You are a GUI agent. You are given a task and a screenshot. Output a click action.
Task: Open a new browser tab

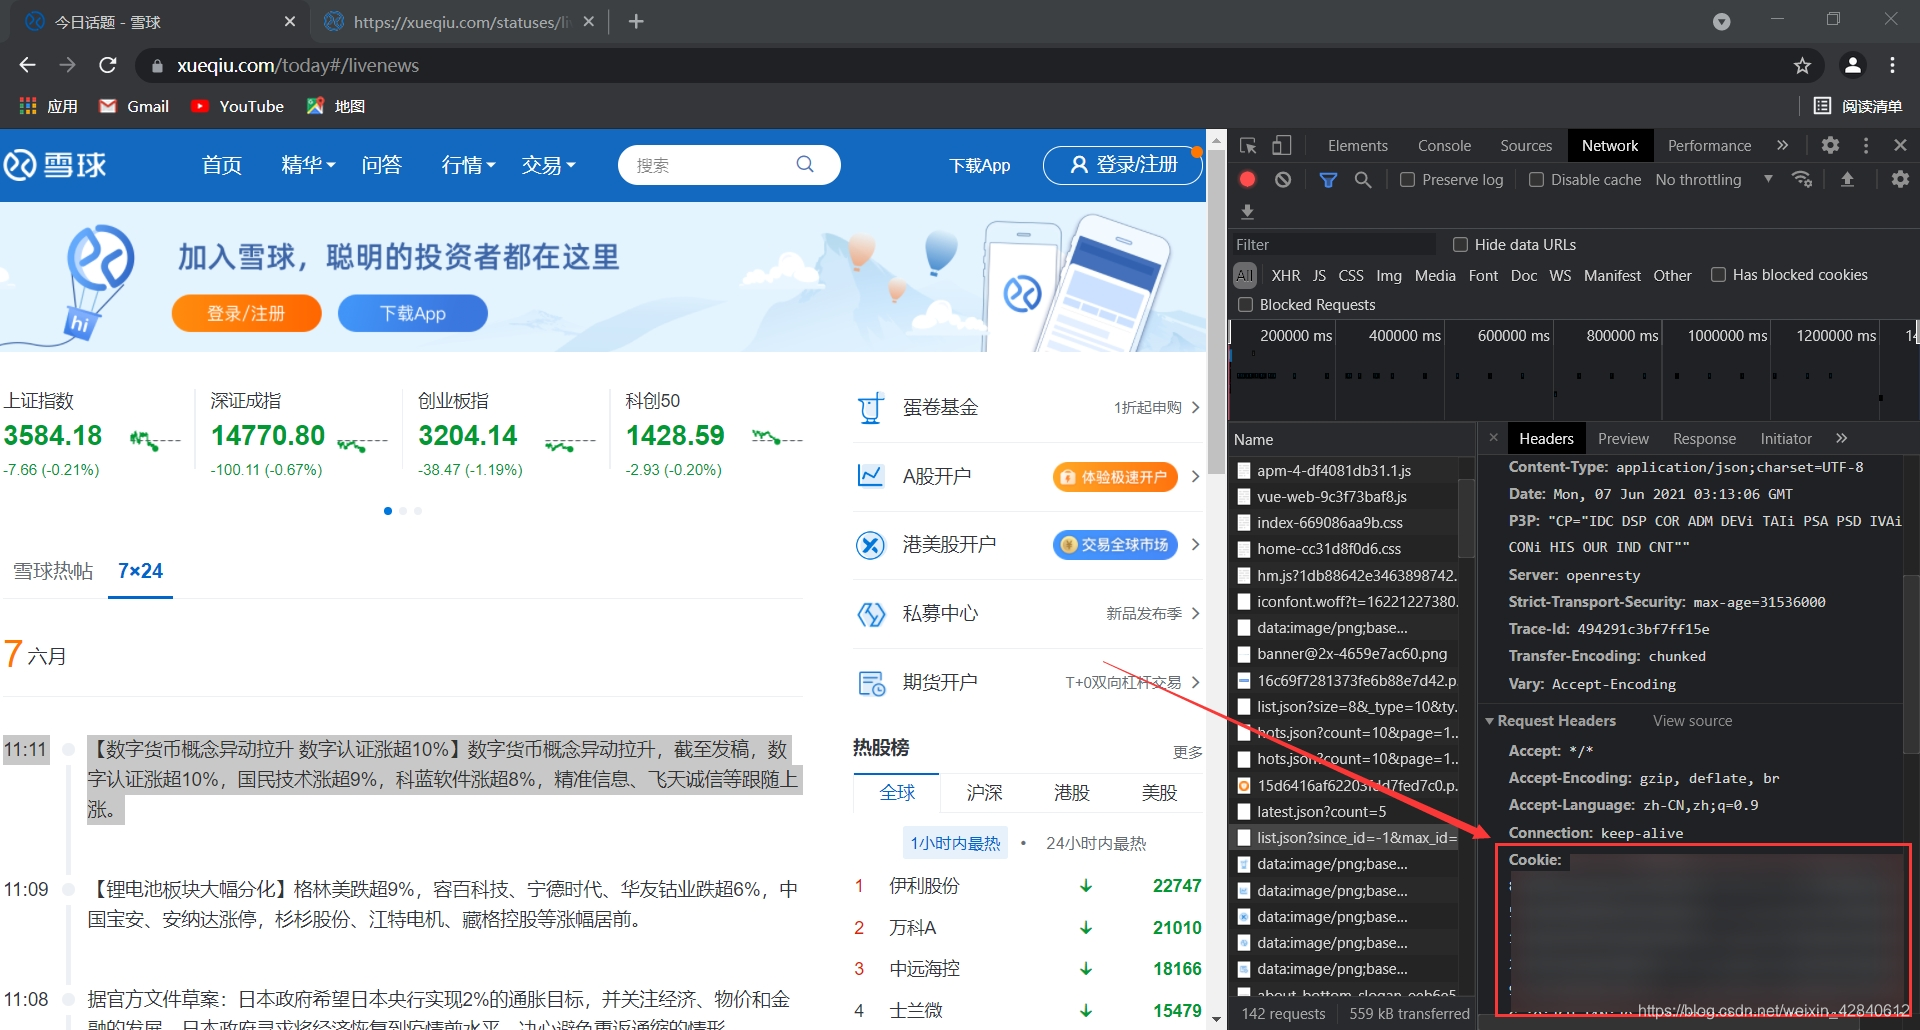636,21
